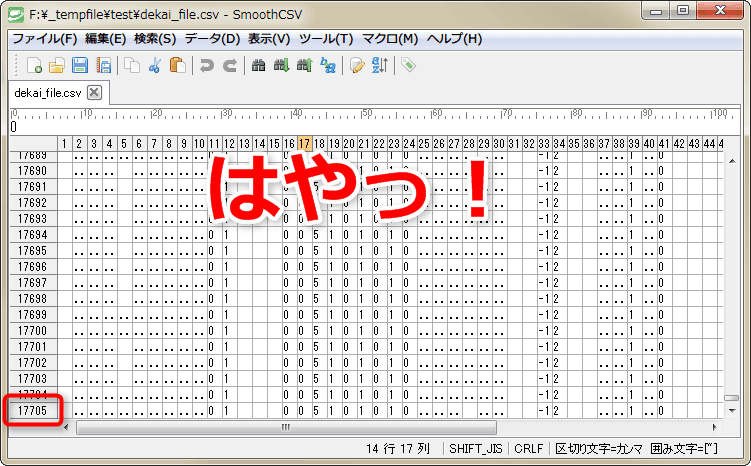The width and height of the screenshot is (751, 466).
Task: Find next with binoculars down-arrow icon
Action: click(x=282, y=65)
